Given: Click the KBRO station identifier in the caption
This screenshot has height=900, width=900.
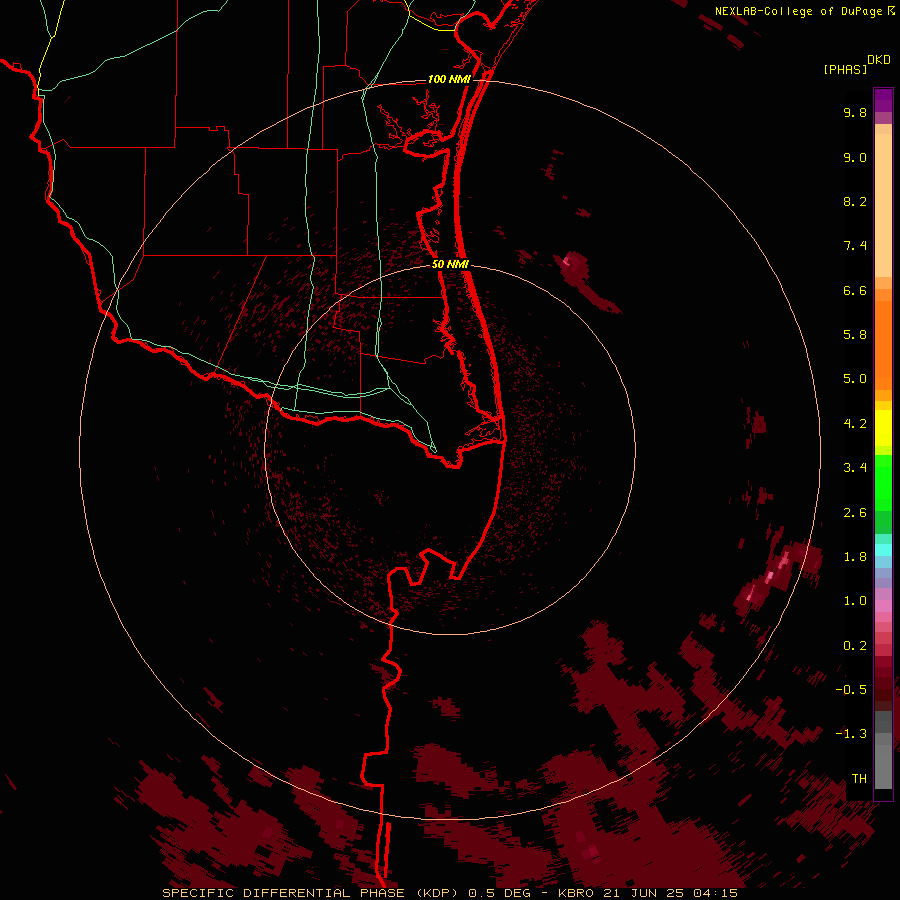Looking at the screenshot, I should [x=577, y=893].
